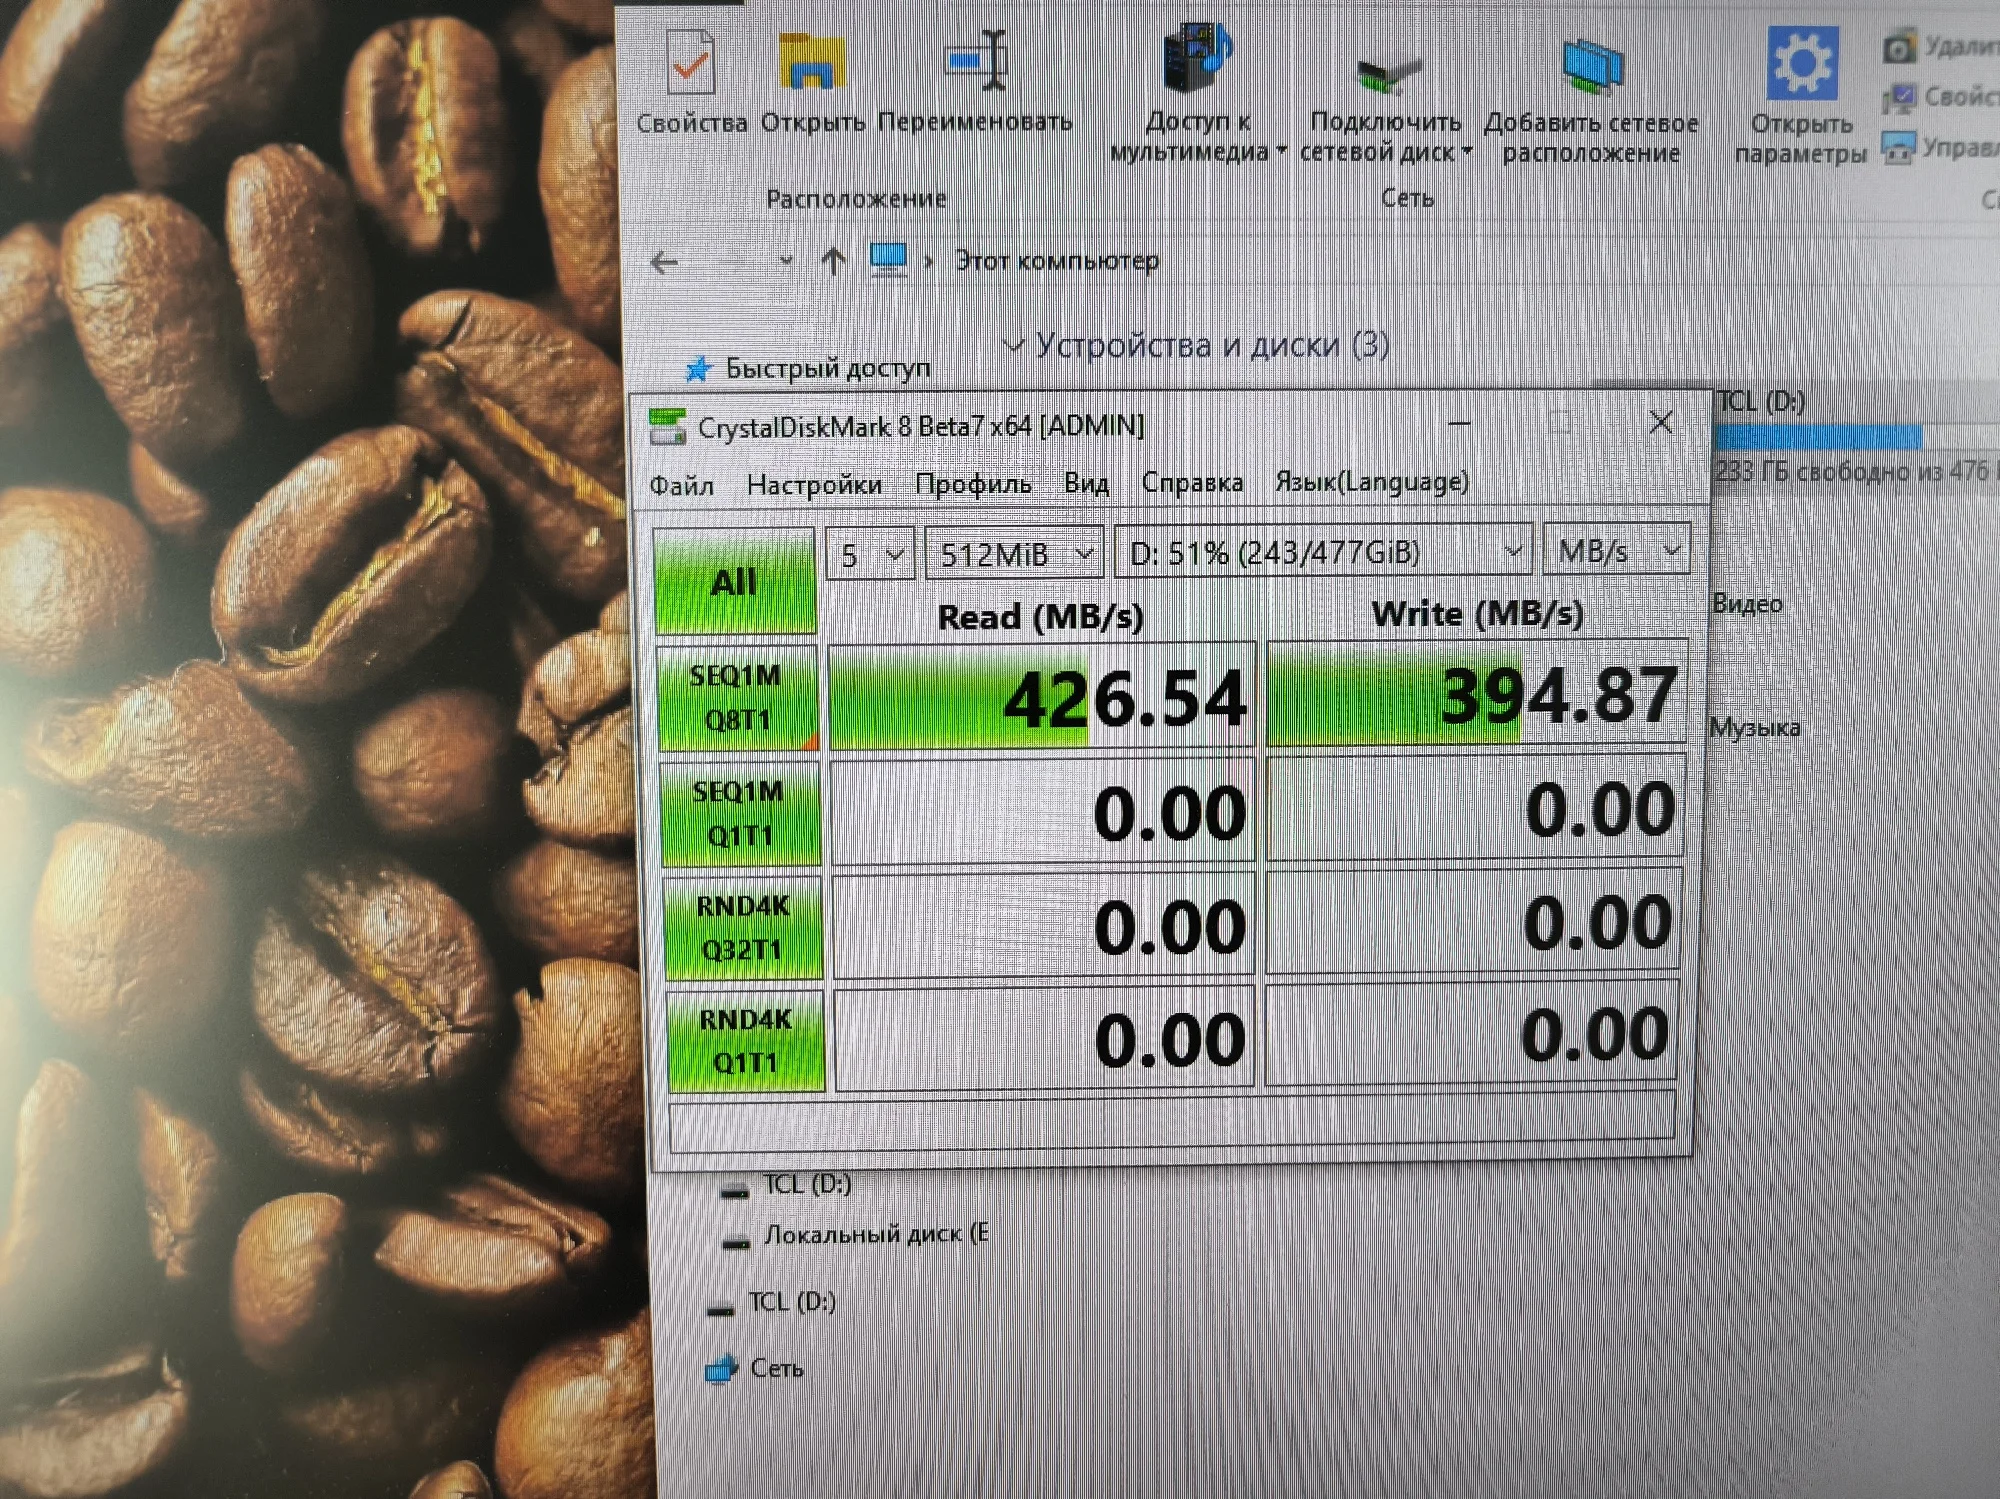This screenshot has height=1499, width=2000.
Task: Start the RND4K Q32T1 test
Action: (743, 927)
